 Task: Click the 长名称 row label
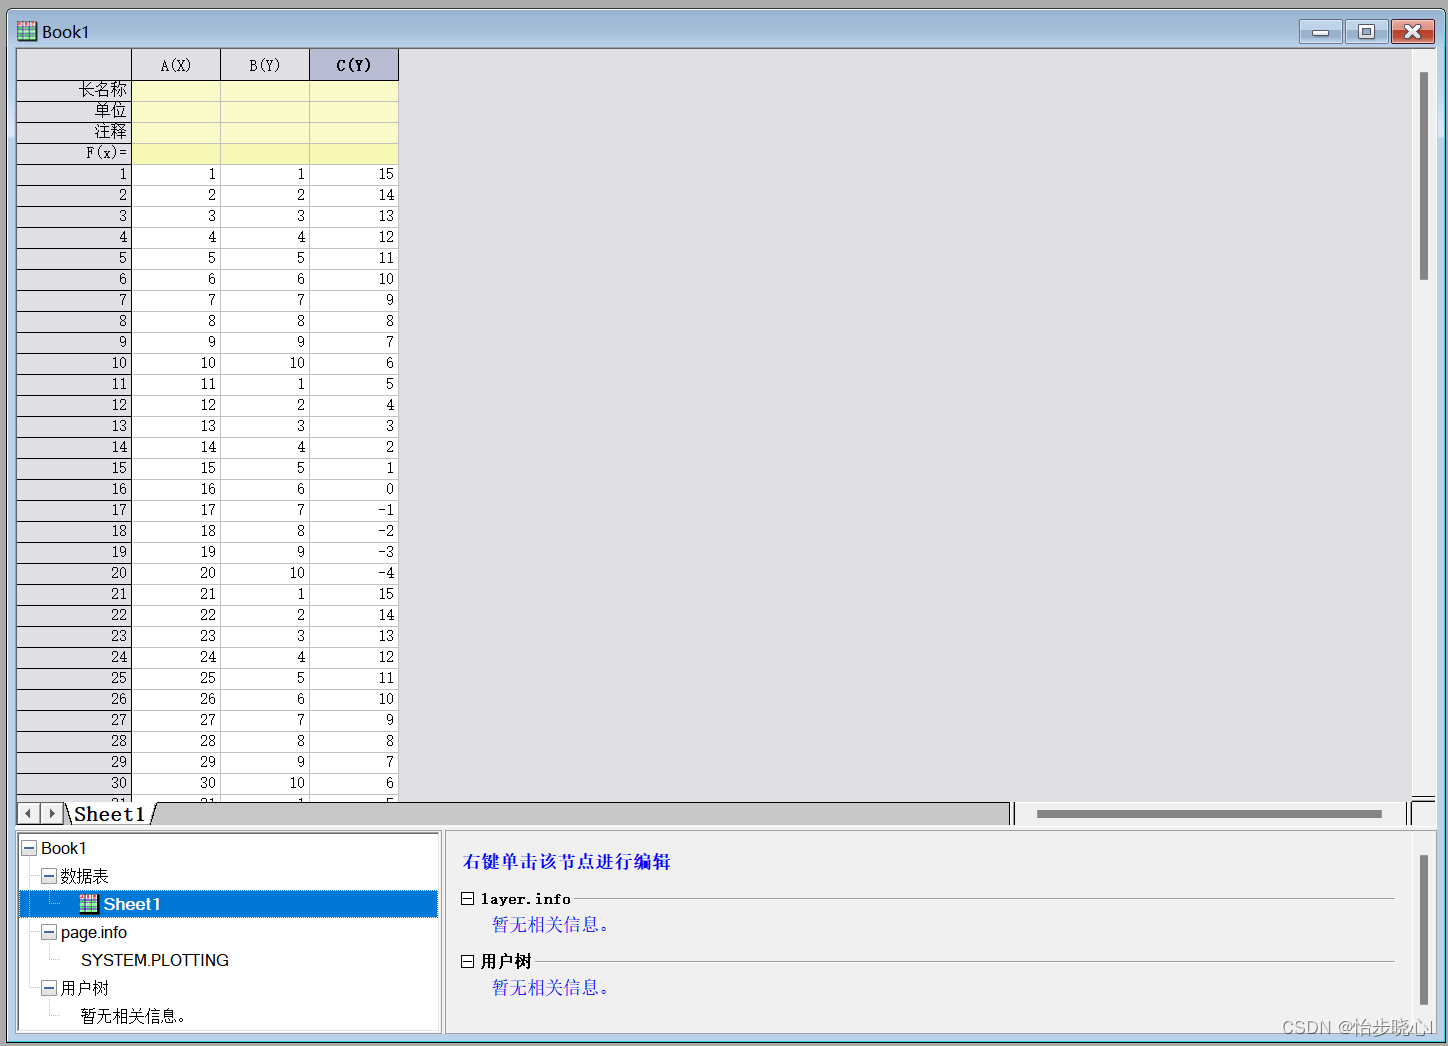click(74, 90)
